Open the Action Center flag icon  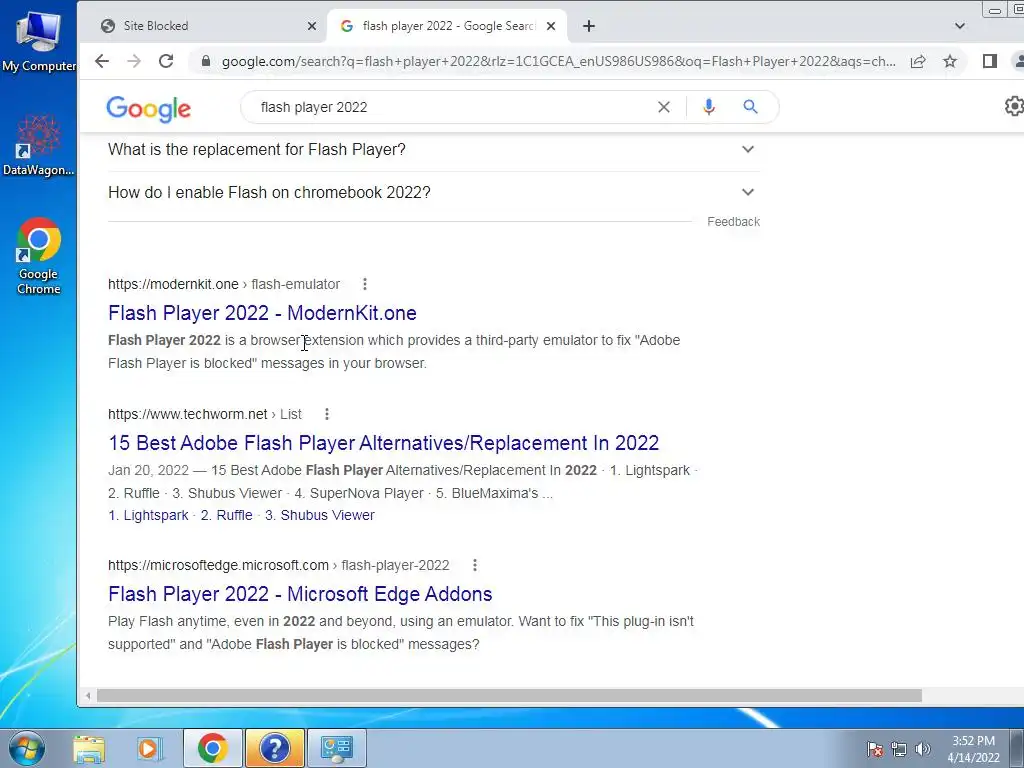point(875,749)
